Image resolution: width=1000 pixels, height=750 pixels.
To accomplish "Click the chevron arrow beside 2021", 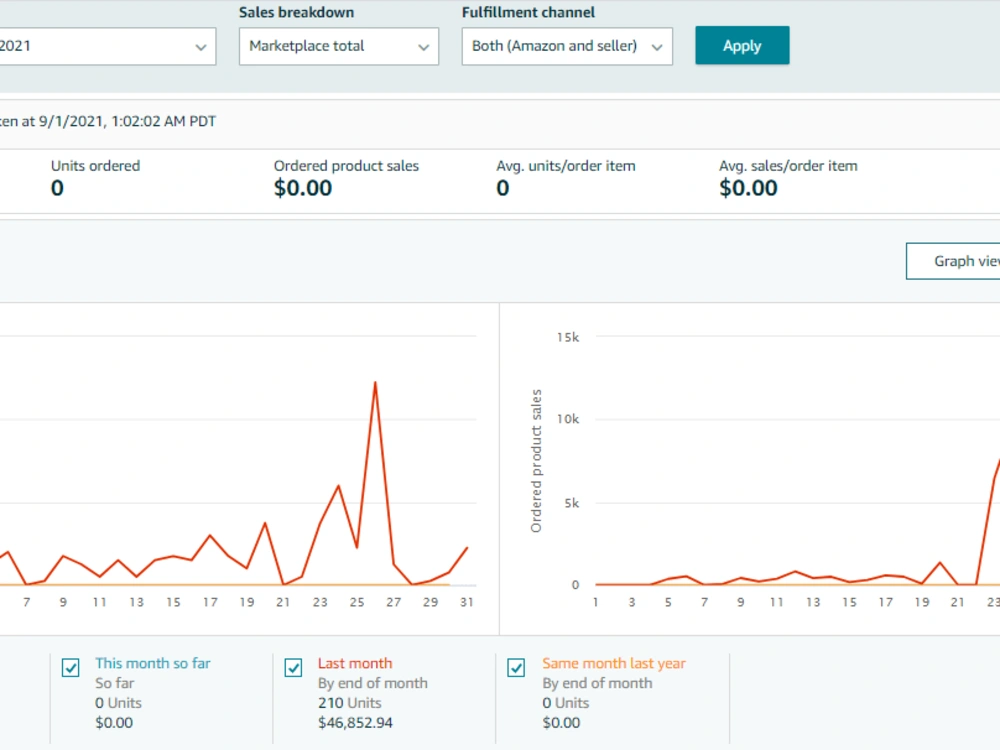I will pos(201,47).
